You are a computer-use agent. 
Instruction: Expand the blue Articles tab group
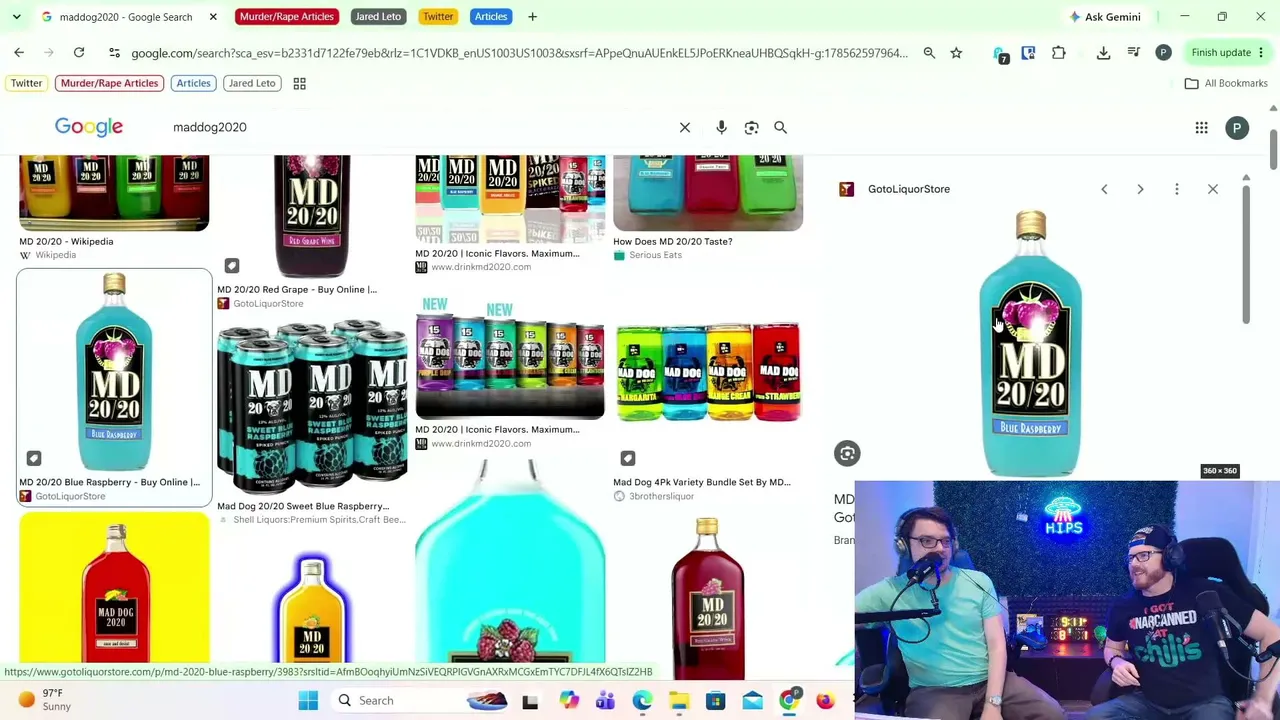(x=491, y=17)
